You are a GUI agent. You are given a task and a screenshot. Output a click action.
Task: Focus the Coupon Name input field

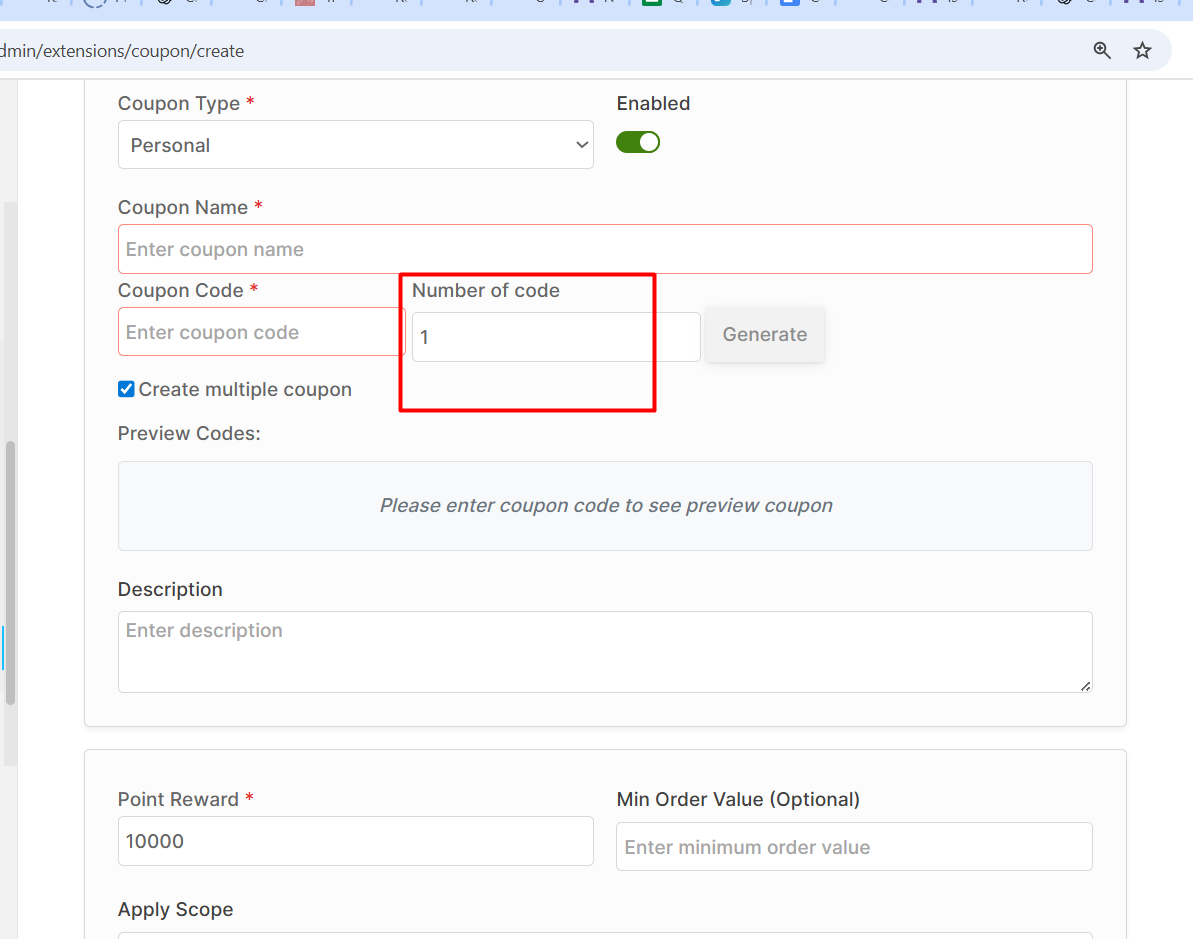click(604, 249)
